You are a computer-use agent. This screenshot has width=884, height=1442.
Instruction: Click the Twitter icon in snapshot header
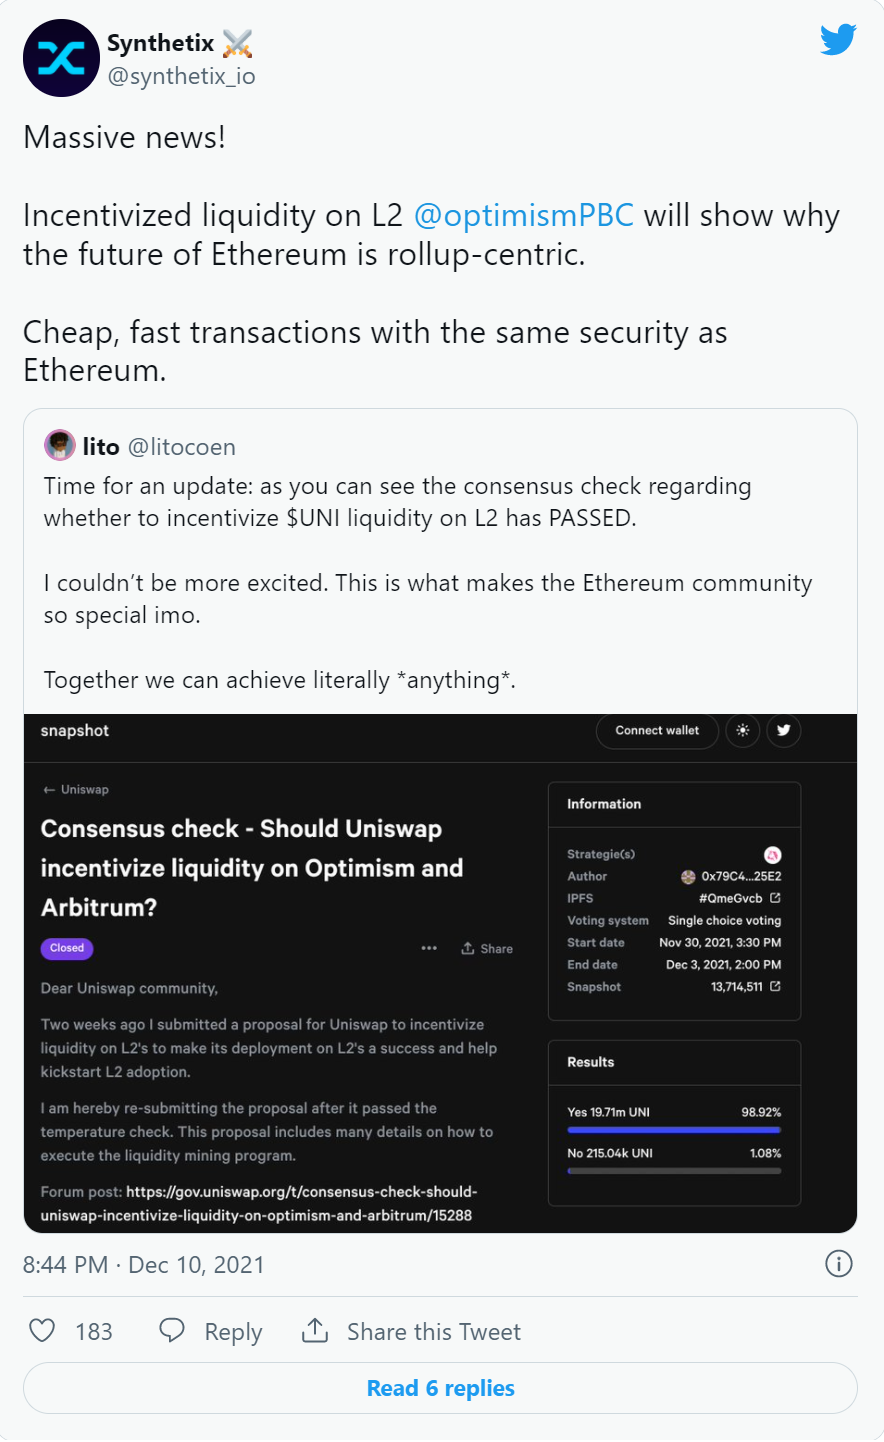(x=784, y=731)
